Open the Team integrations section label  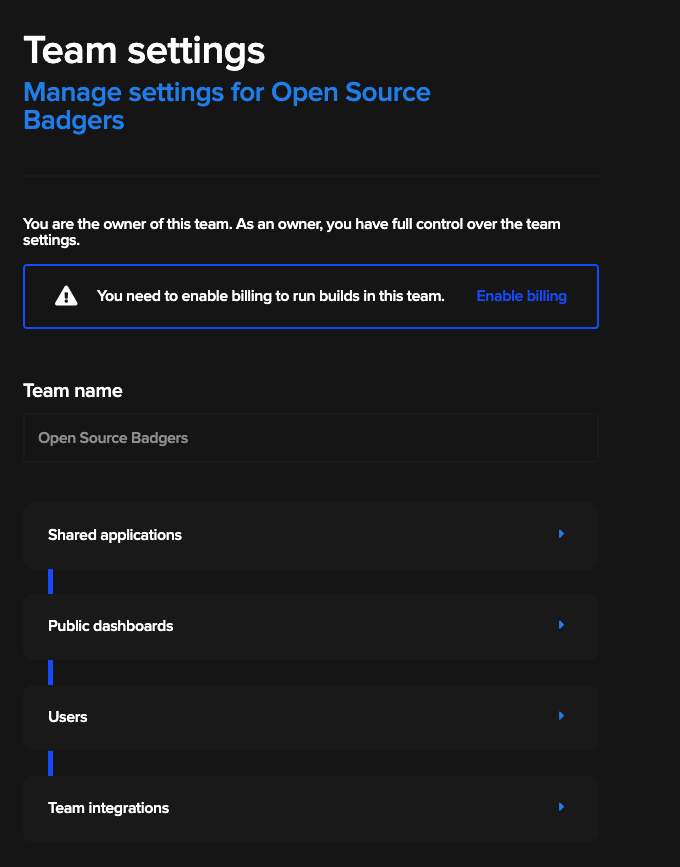[108, 808]
